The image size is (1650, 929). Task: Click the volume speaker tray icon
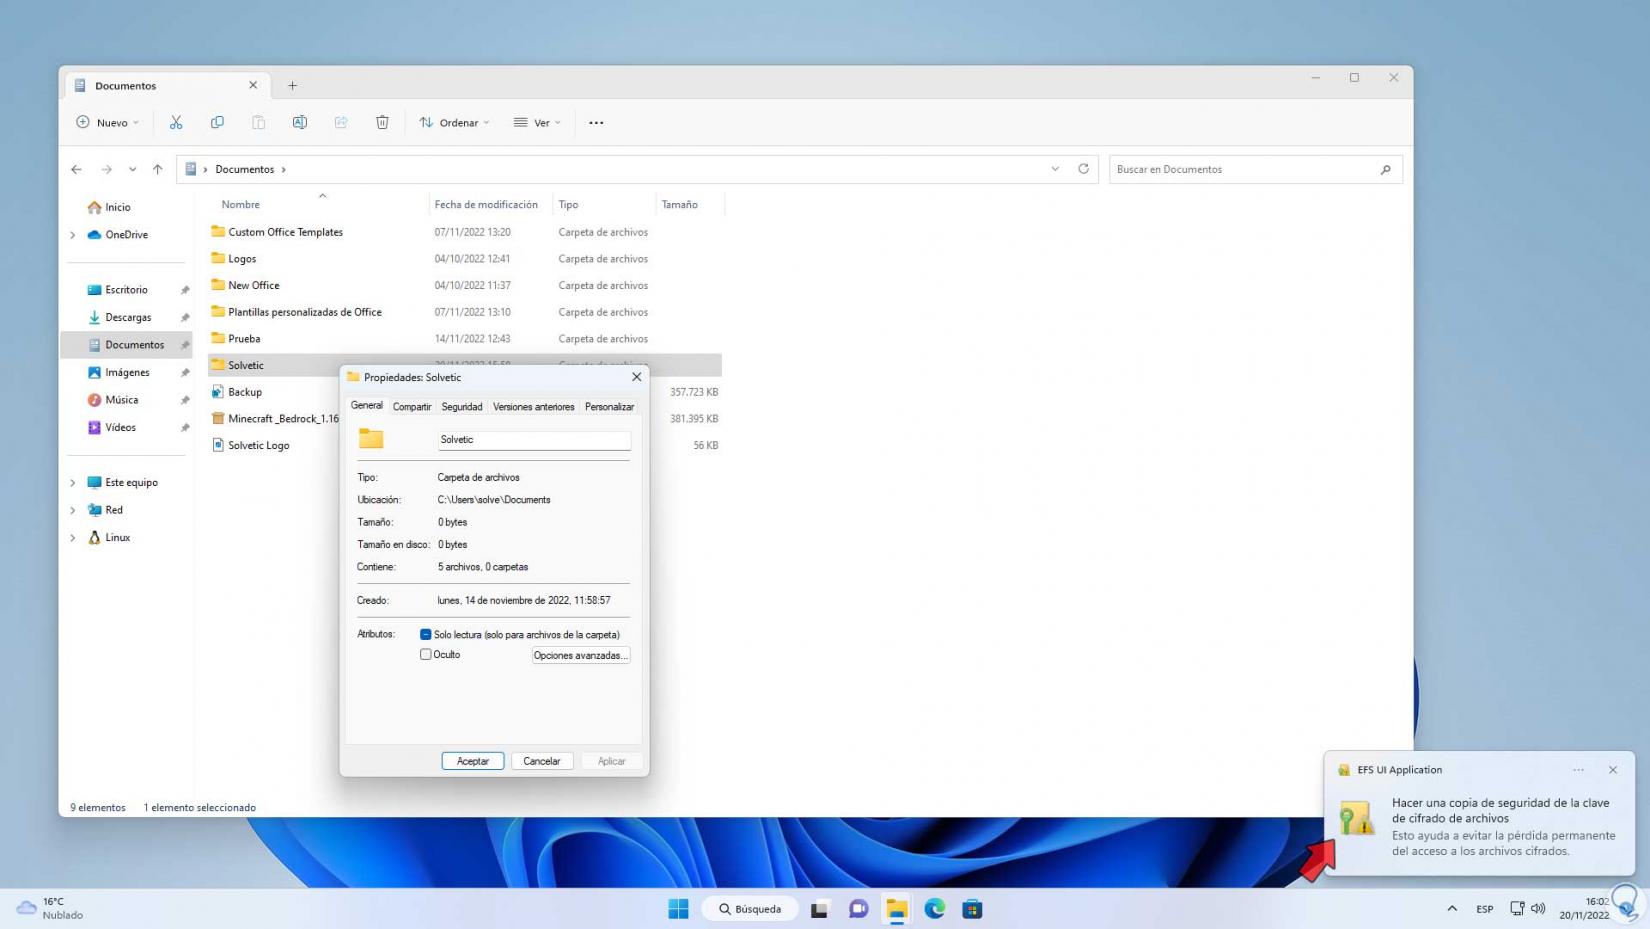(x=1538, y=908)
